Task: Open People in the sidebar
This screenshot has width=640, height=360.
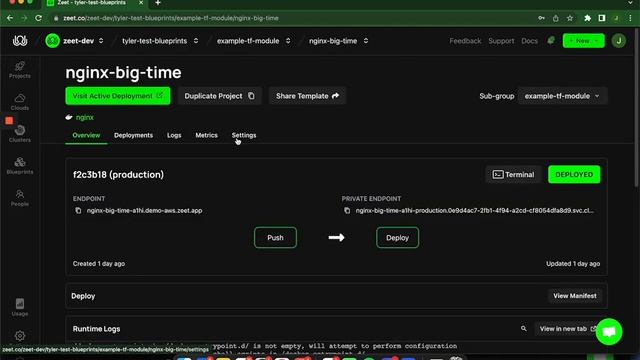Action: pos(20,198)
